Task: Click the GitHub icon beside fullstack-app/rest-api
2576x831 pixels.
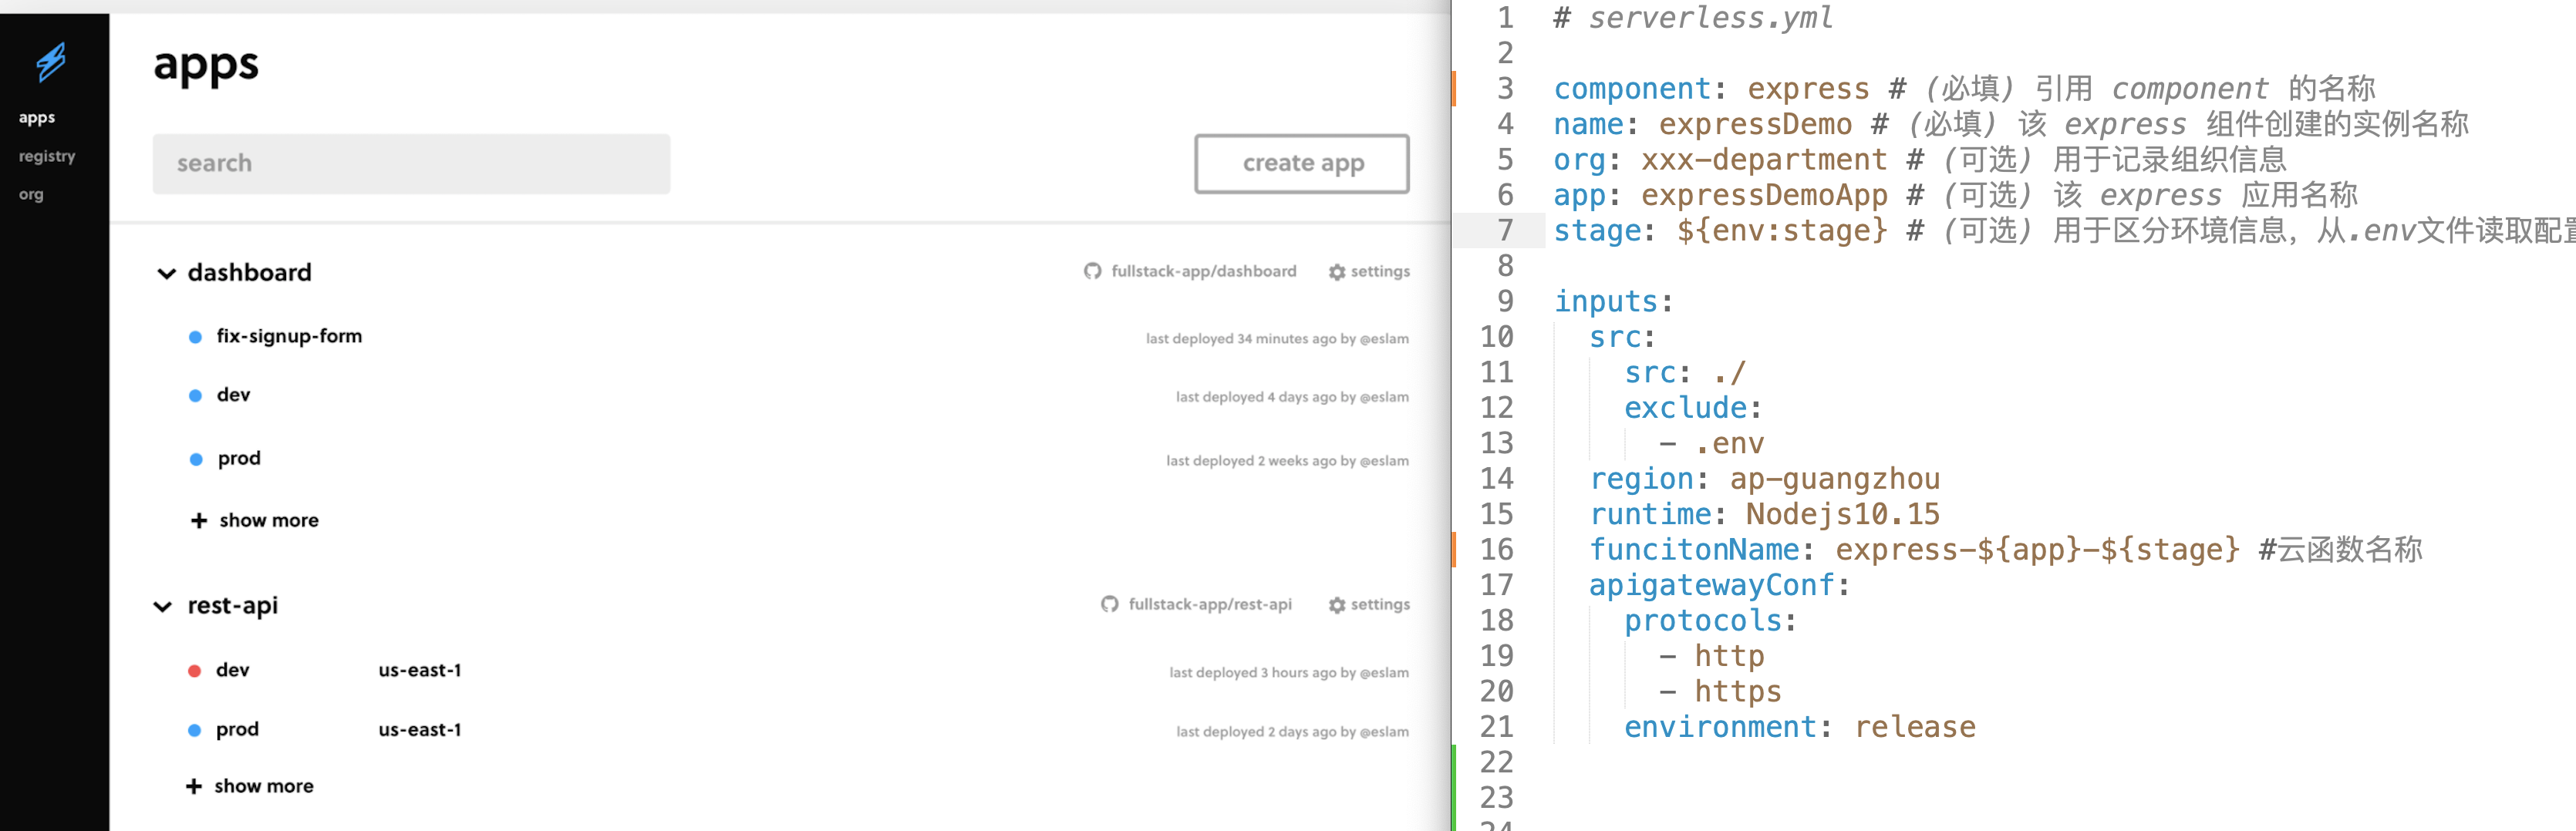Action: 1109,604
